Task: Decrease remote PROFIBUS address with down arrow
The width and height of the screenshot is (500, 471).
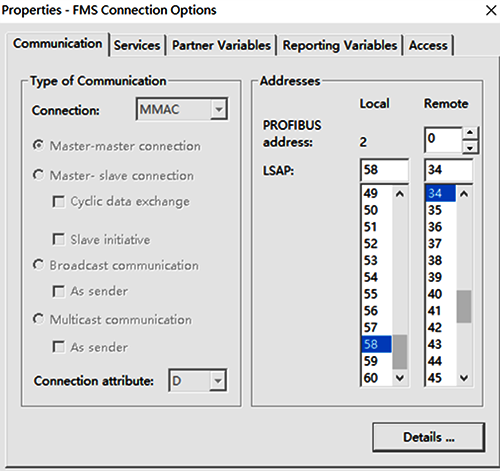Action: coord(470,147)
